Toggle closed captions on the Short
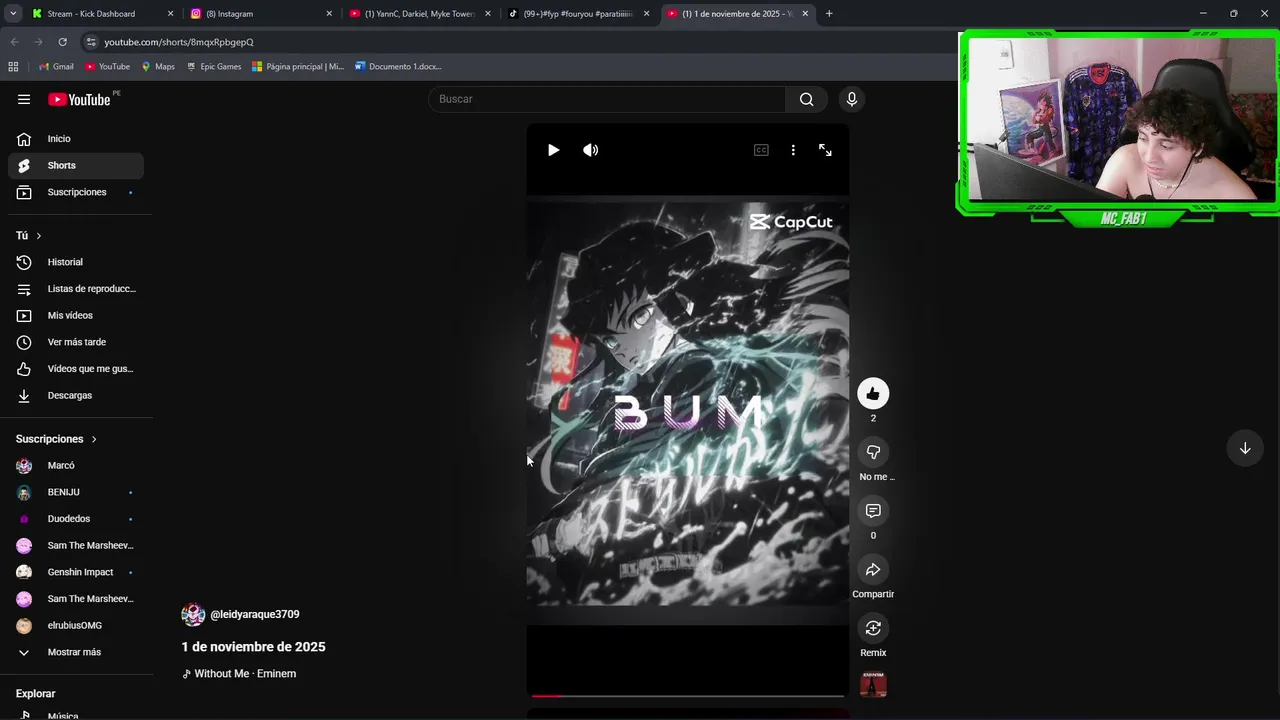This screenshot has width=1280, height=720. pyautogui.click(x=761, y=150)
